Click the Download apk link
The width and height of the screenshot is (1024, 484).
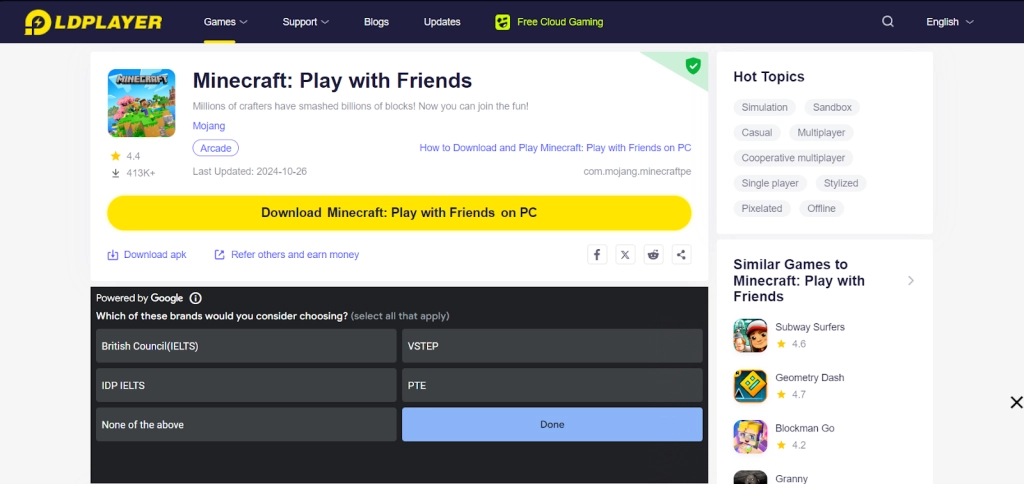pyautogui.click(x=155, y=255)
